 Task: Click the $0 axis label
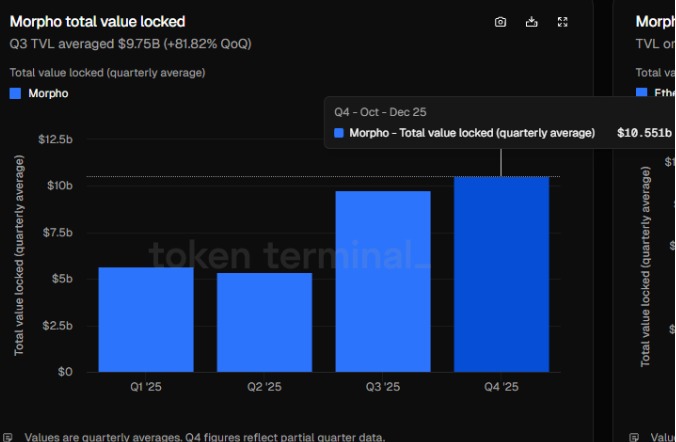point(65,372)
